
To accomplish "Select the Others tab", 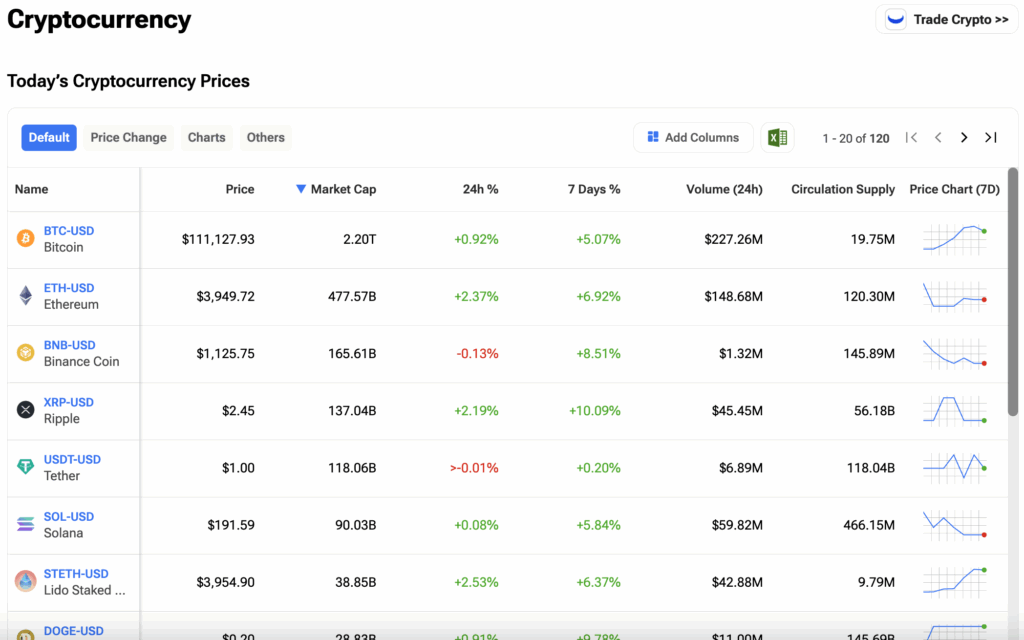I will click(266, 138).
